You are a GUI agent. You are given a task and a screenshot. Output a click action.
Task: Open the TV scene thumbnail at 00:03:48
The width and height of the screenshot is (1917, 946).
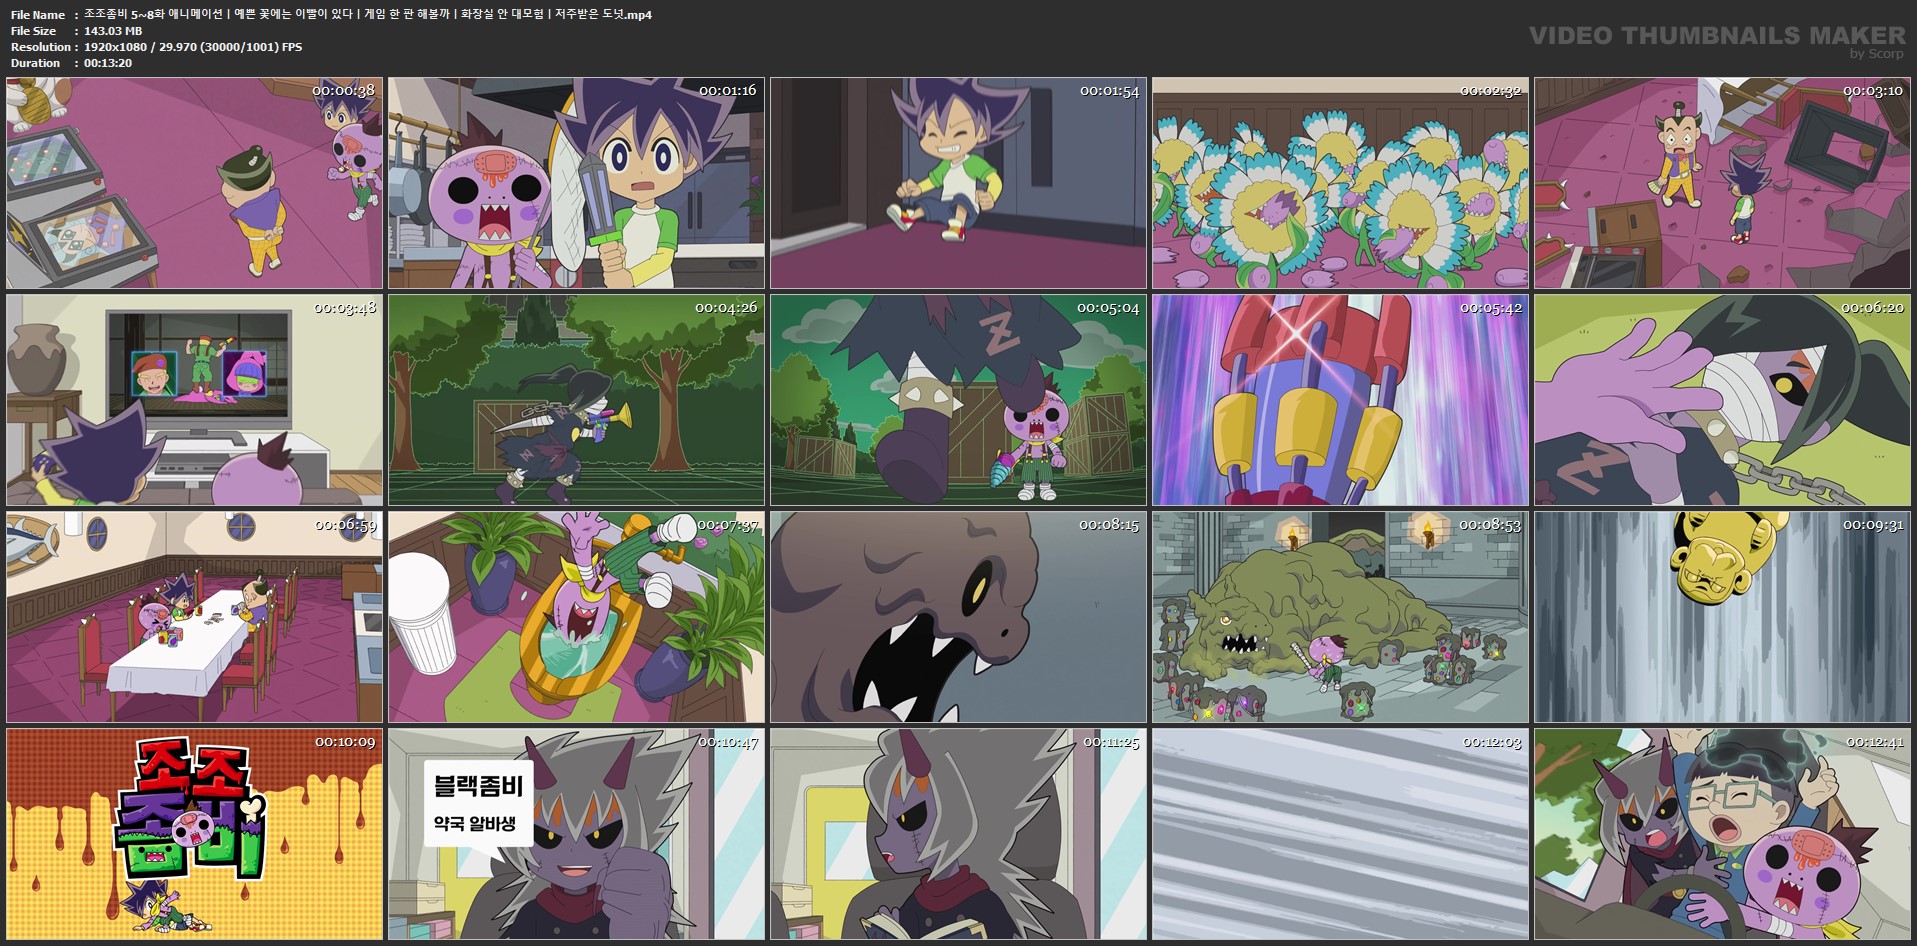pyautogui.click(x=195, y=400)
